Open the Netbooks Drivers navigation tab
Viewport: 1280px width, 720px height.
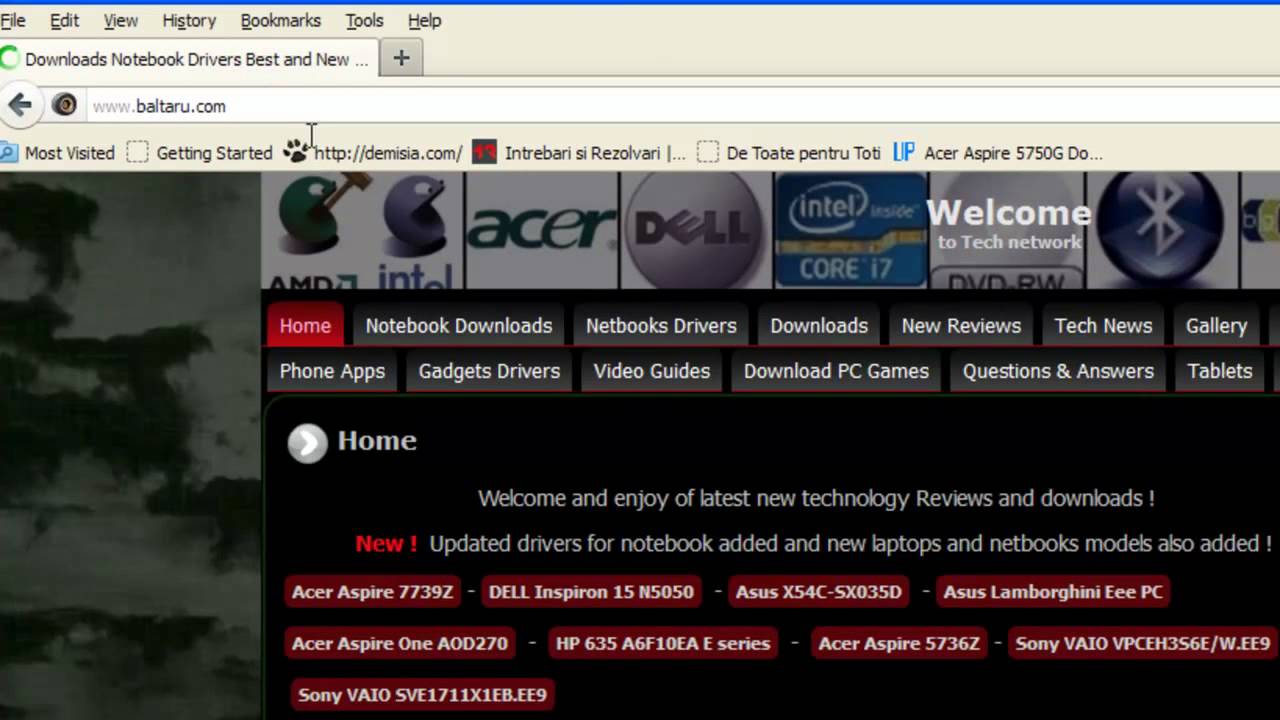click(x=661, y=326)
